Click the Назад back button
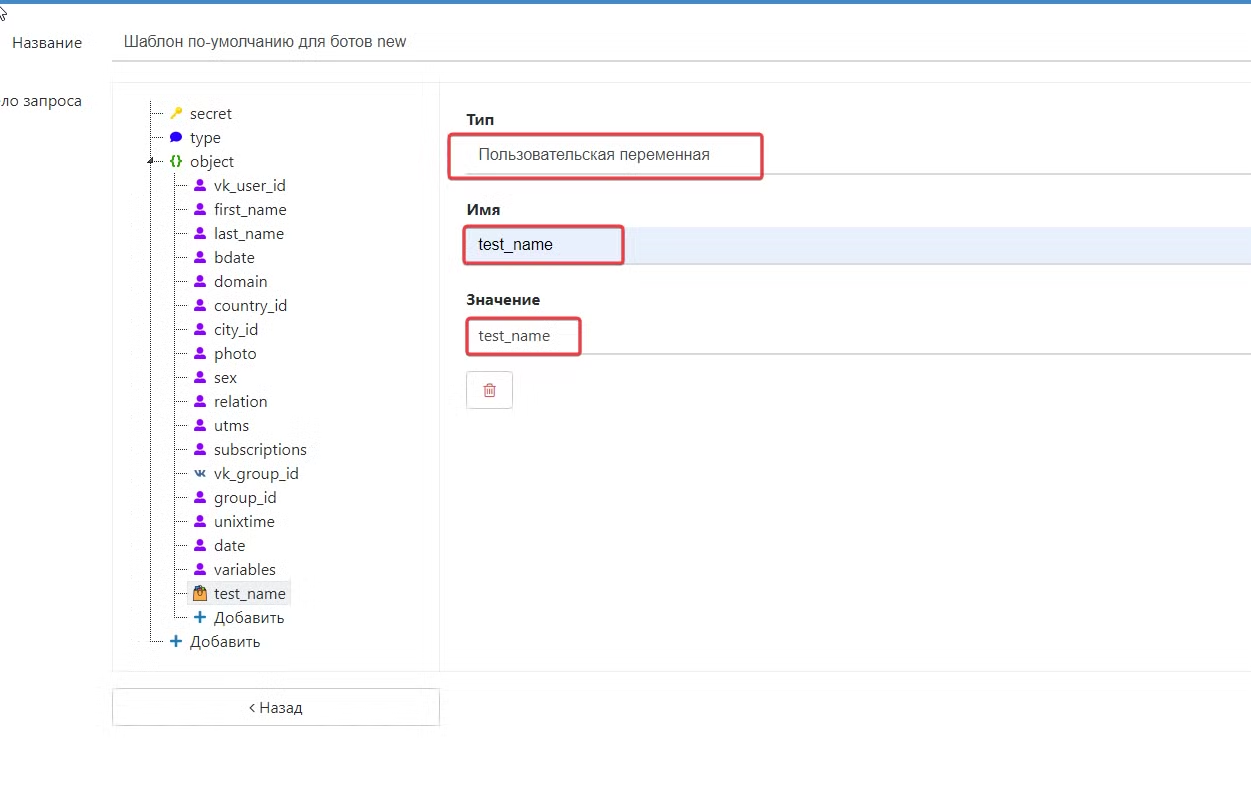Screen dimensions: 1251x789 pos(276,707)
